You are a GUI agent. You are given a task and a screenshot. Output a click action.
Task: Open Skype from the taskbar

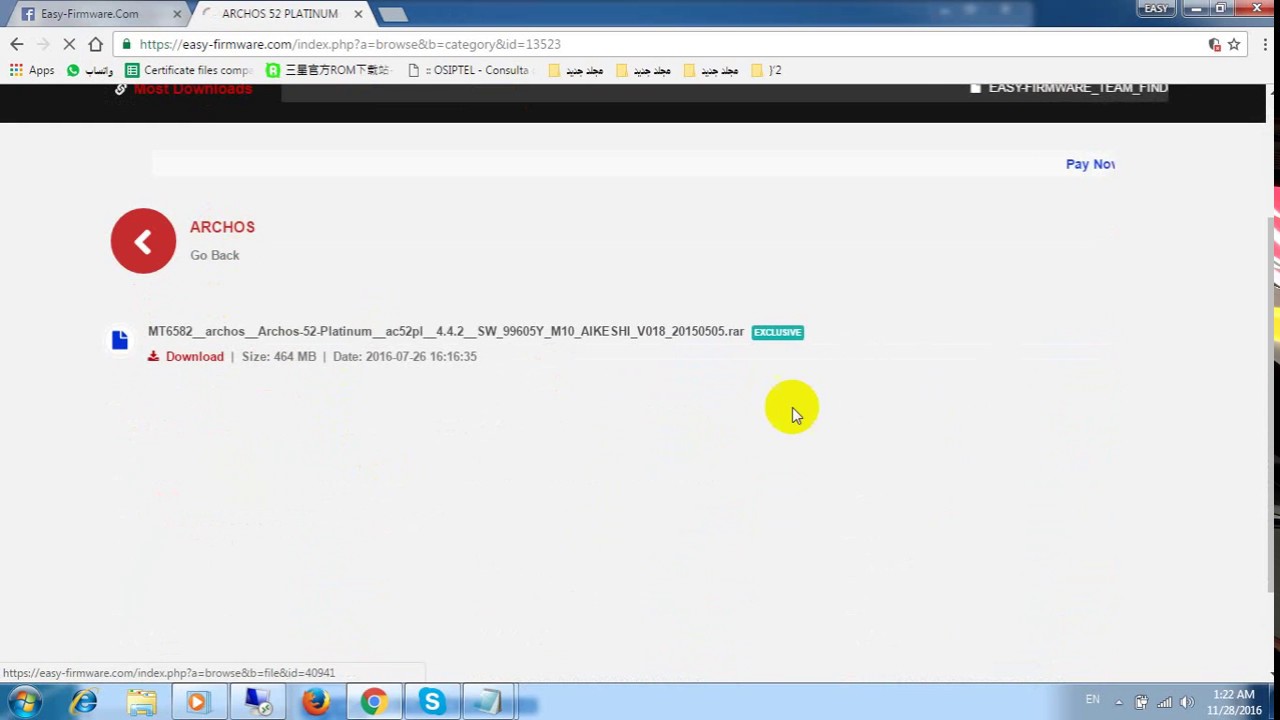(x=432, y=702)
